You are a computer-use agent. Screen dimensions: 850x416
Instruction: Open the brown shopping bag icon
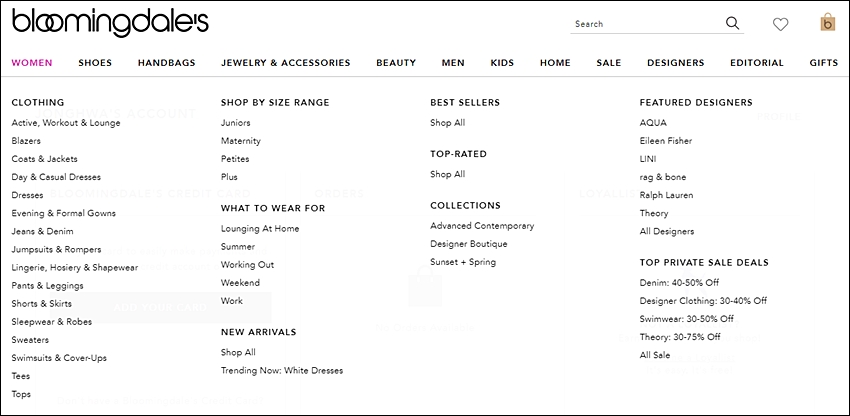tap(828, 23)
